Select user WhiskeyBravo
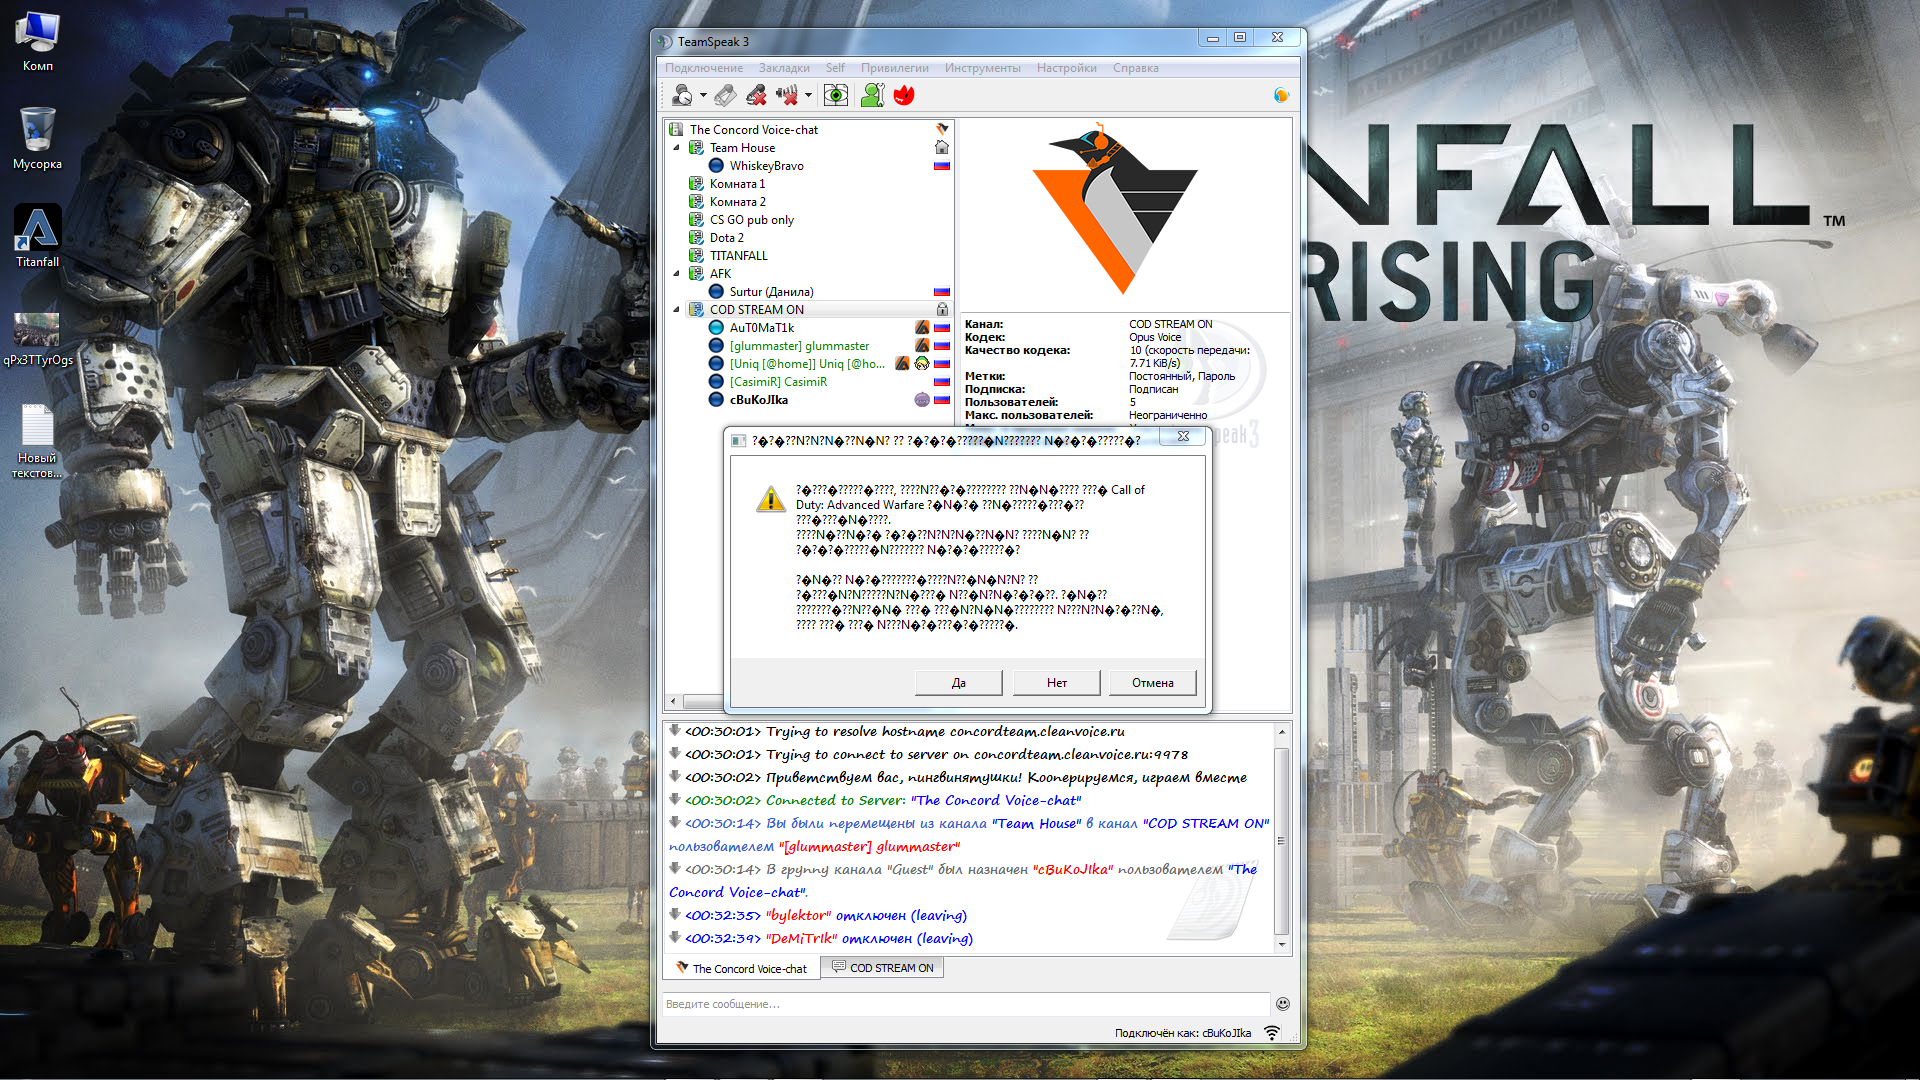The image size is (1920, 1080). (x=766, y=166)
